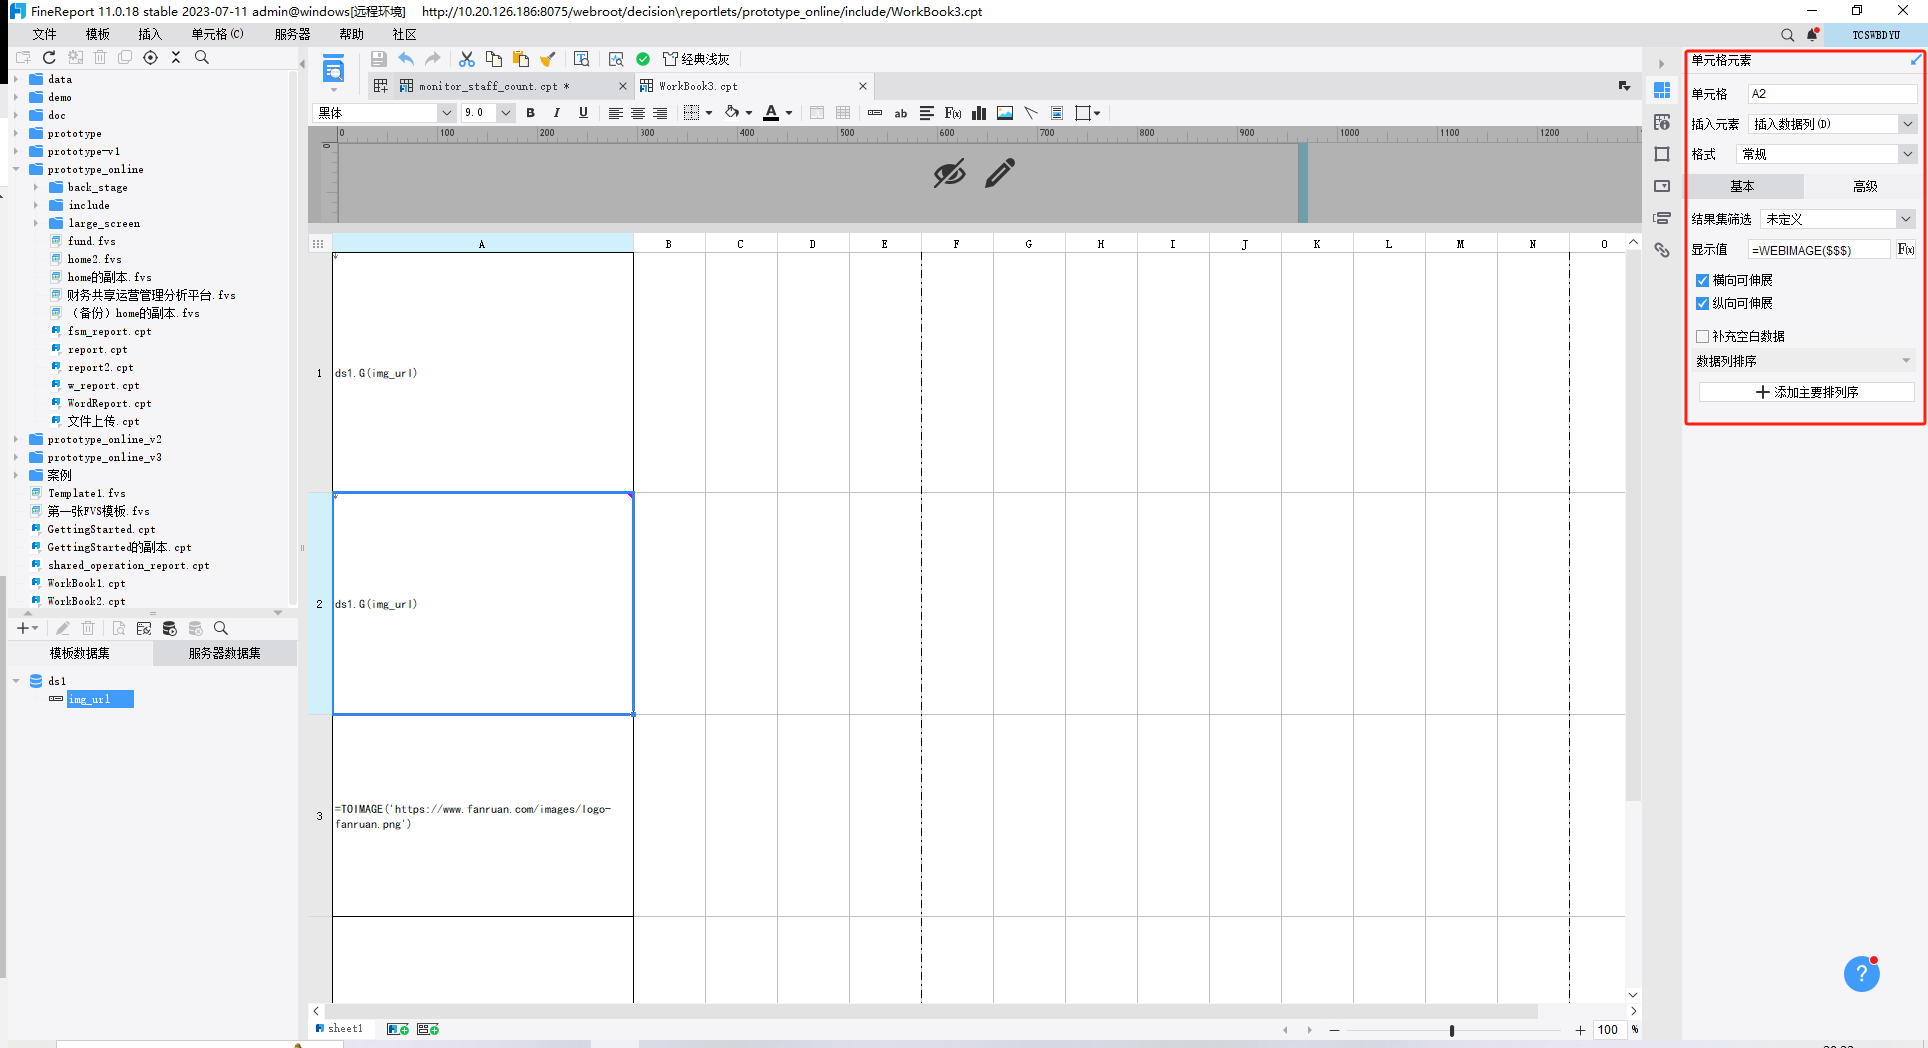Screen dimensions: 1928x1048
Task: Toggle Bold text formatting
Action: click(531, 113)
